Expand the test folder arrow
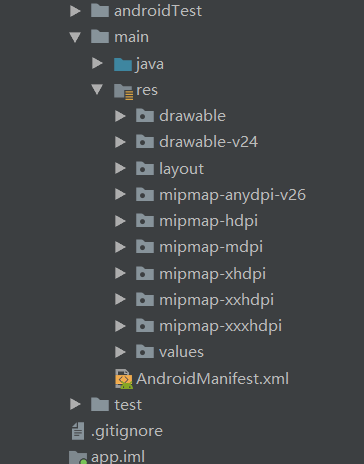 click(76, 404)
